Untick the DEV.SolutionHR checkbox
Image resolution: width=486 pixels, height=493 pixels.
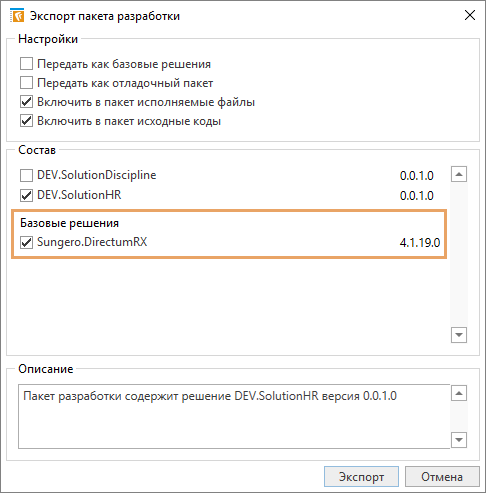tap(26, 195)
